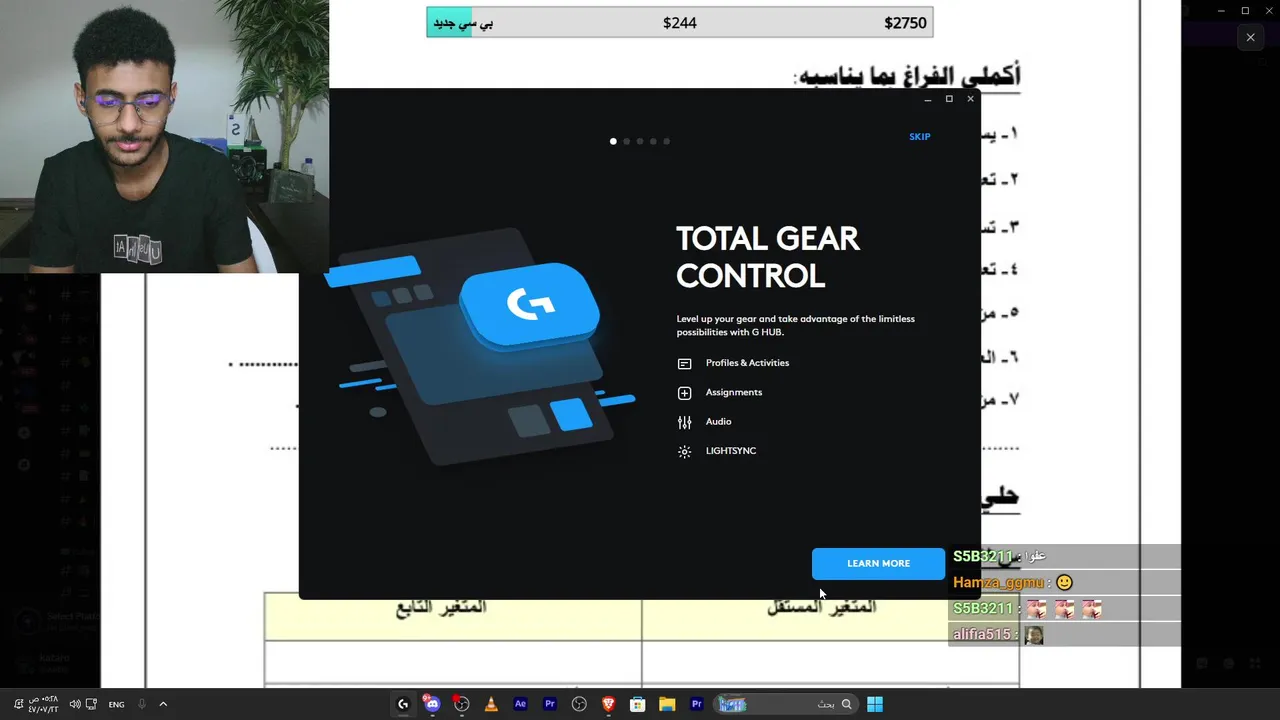
Task: Open the Windows Start menu
Action: click(x=875, y=704)
